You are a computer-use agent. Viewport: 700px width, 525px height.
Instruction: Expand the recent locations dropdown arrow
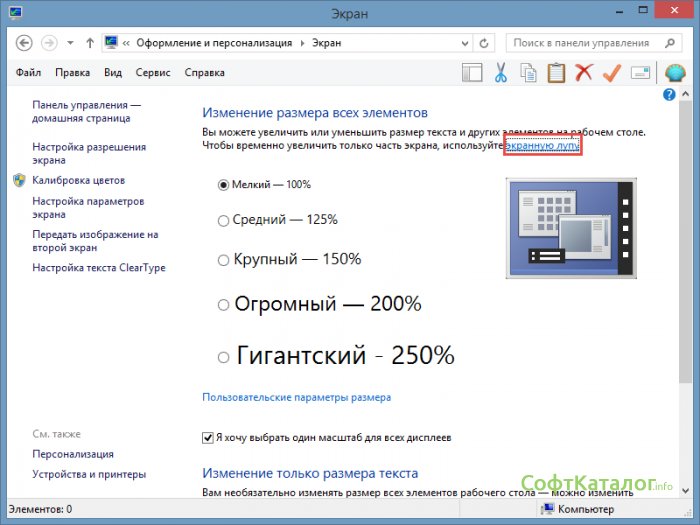coord(70,44)
